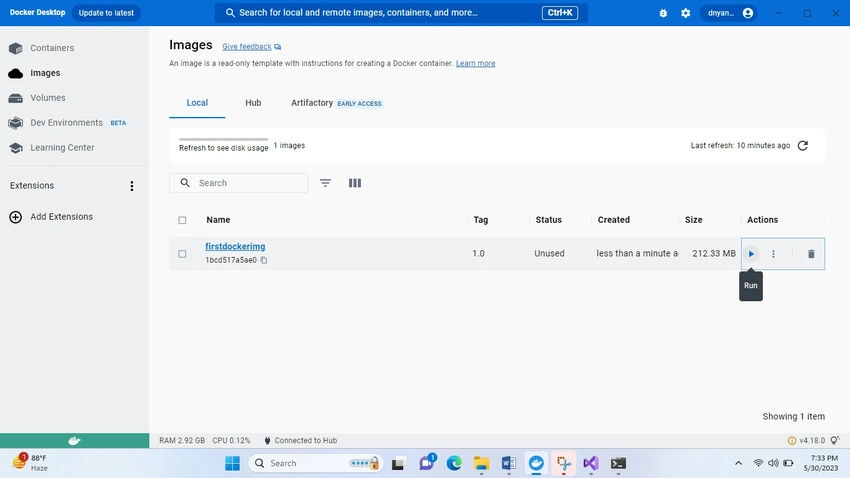Click the 212.33 MB size value
The height and width of the screenshot is (478, 850).
(x=714, y=254)
